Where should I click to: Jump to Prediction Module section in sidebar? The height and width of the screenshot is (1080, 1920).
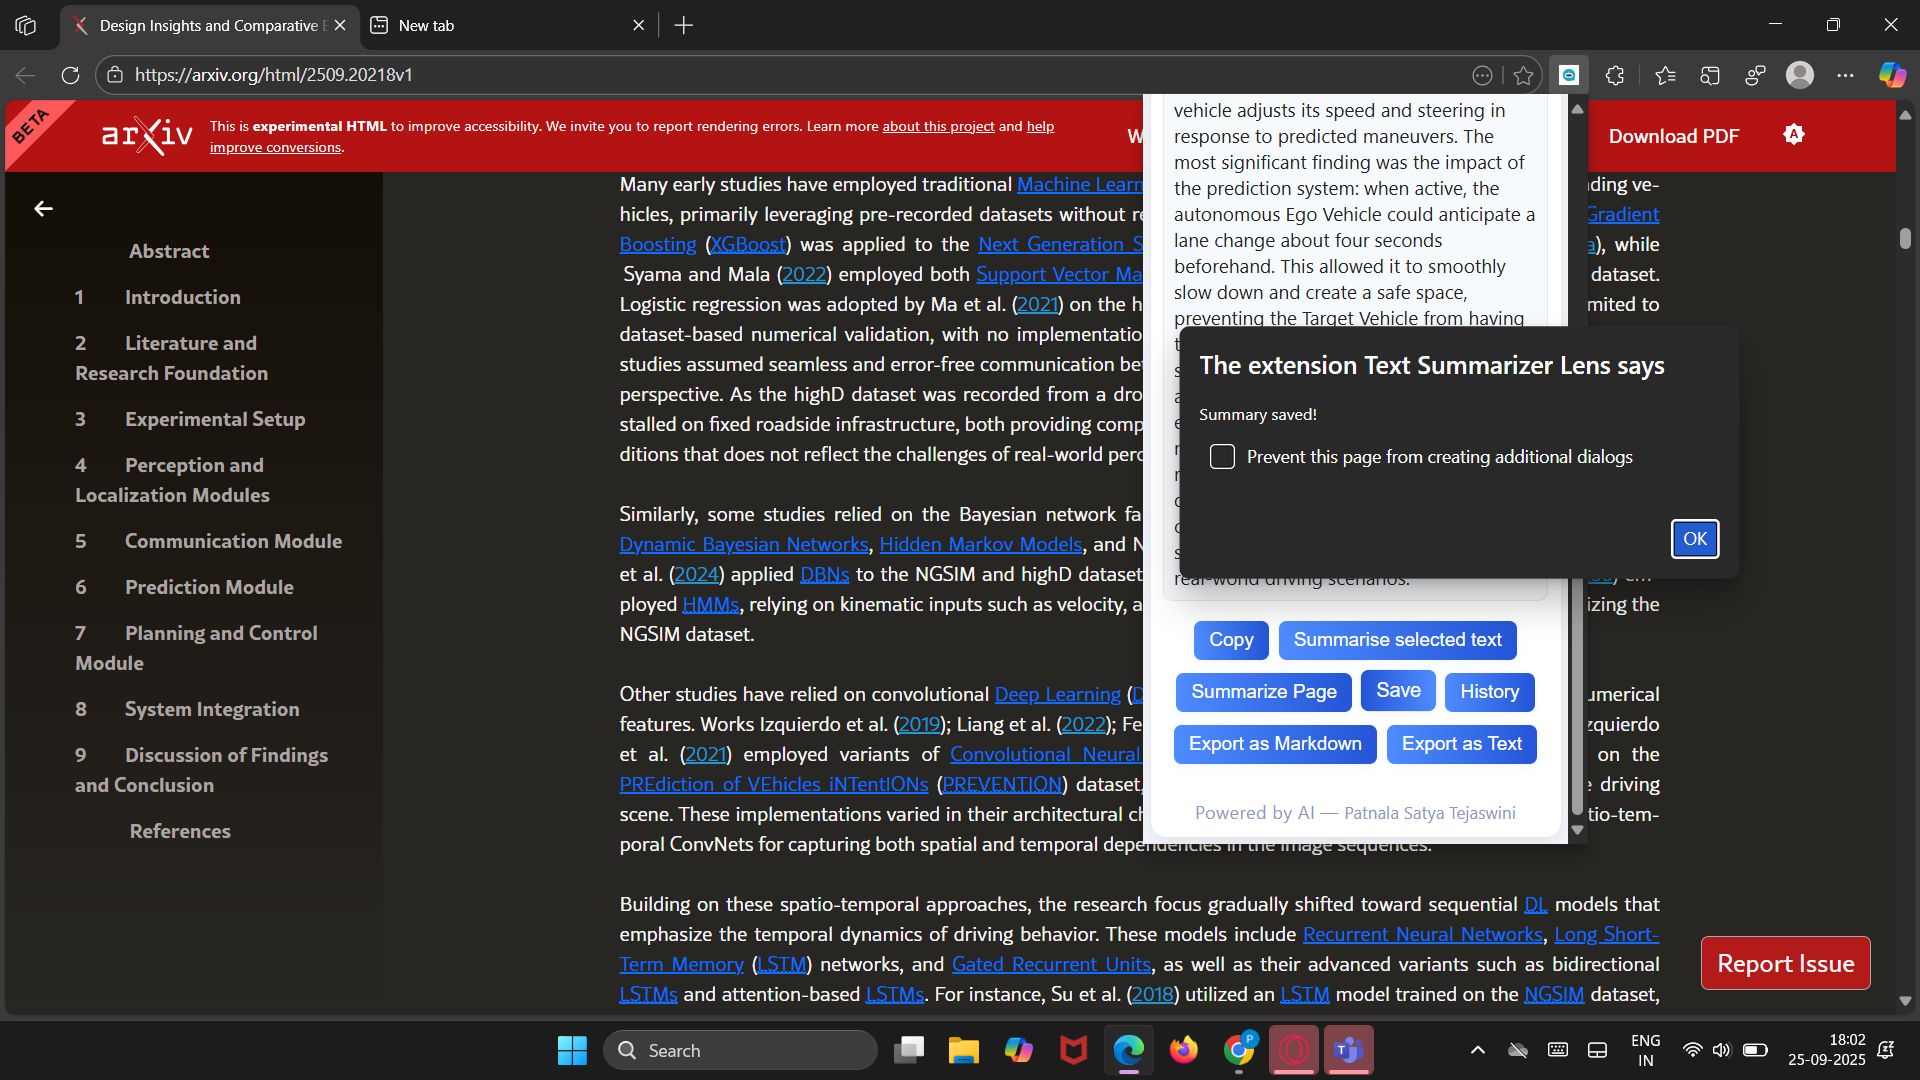click(x=208, y=587)
